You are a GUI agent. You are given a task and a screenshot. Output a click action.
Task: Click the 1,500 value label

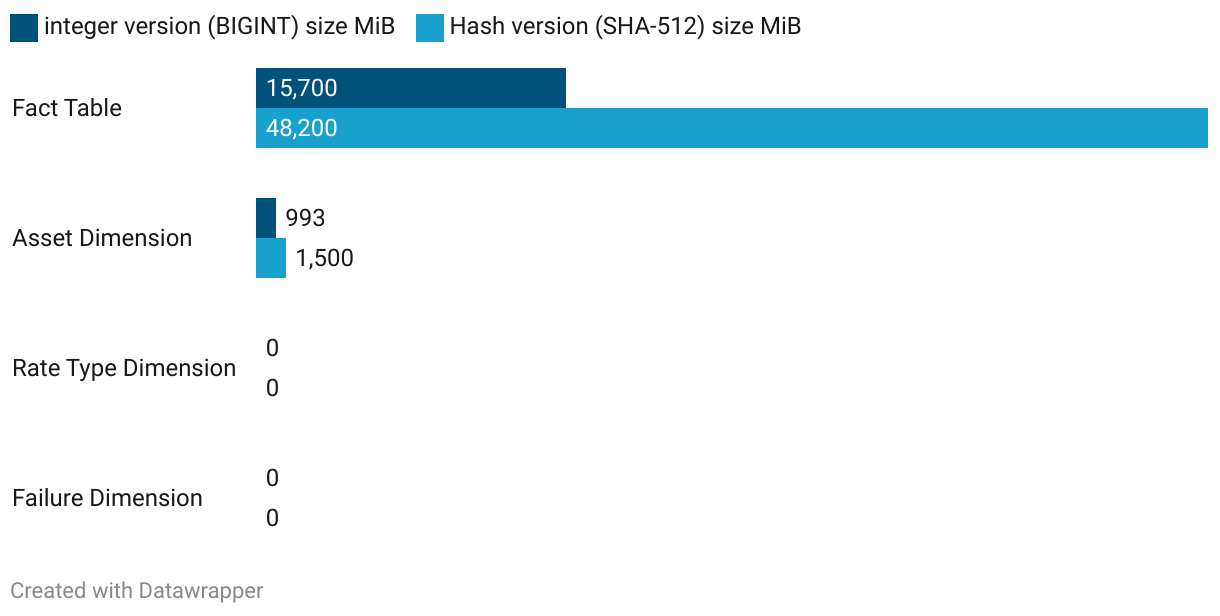(325, 258)
